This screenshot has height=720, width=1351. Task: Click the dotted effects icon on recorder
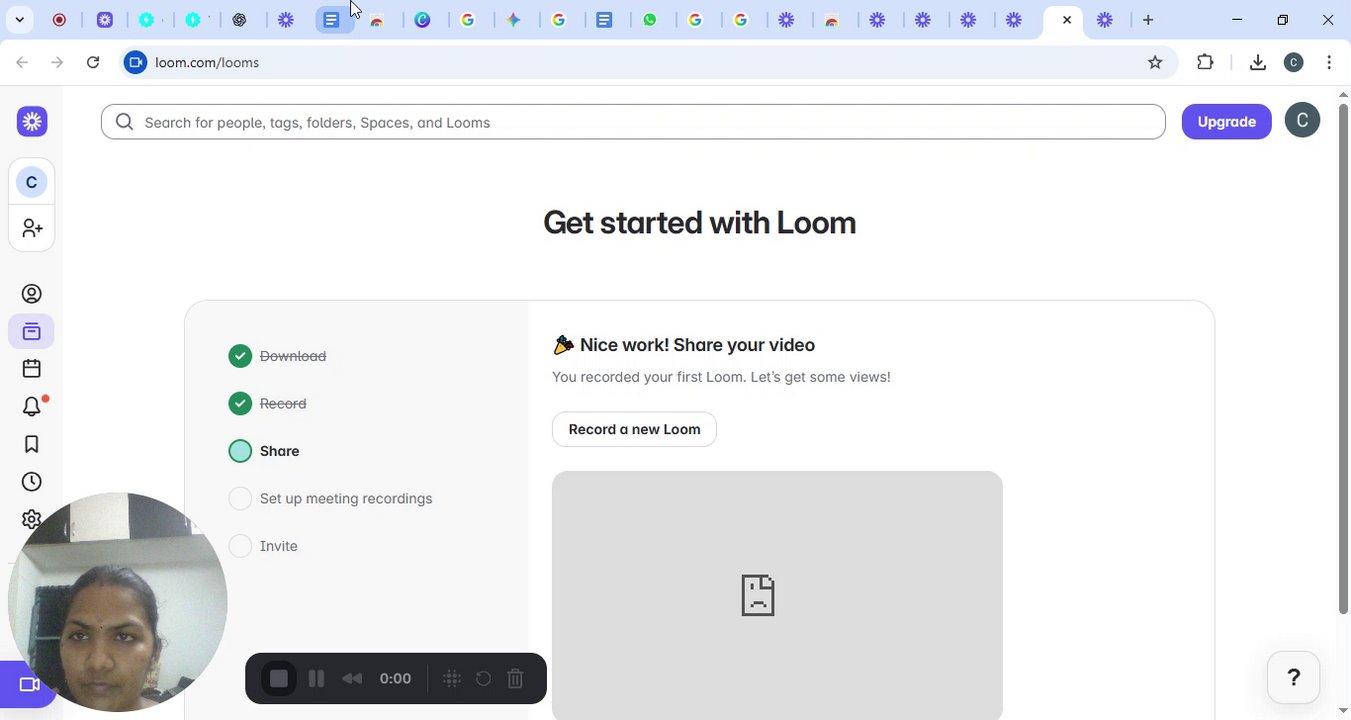(x=452, y=679)
